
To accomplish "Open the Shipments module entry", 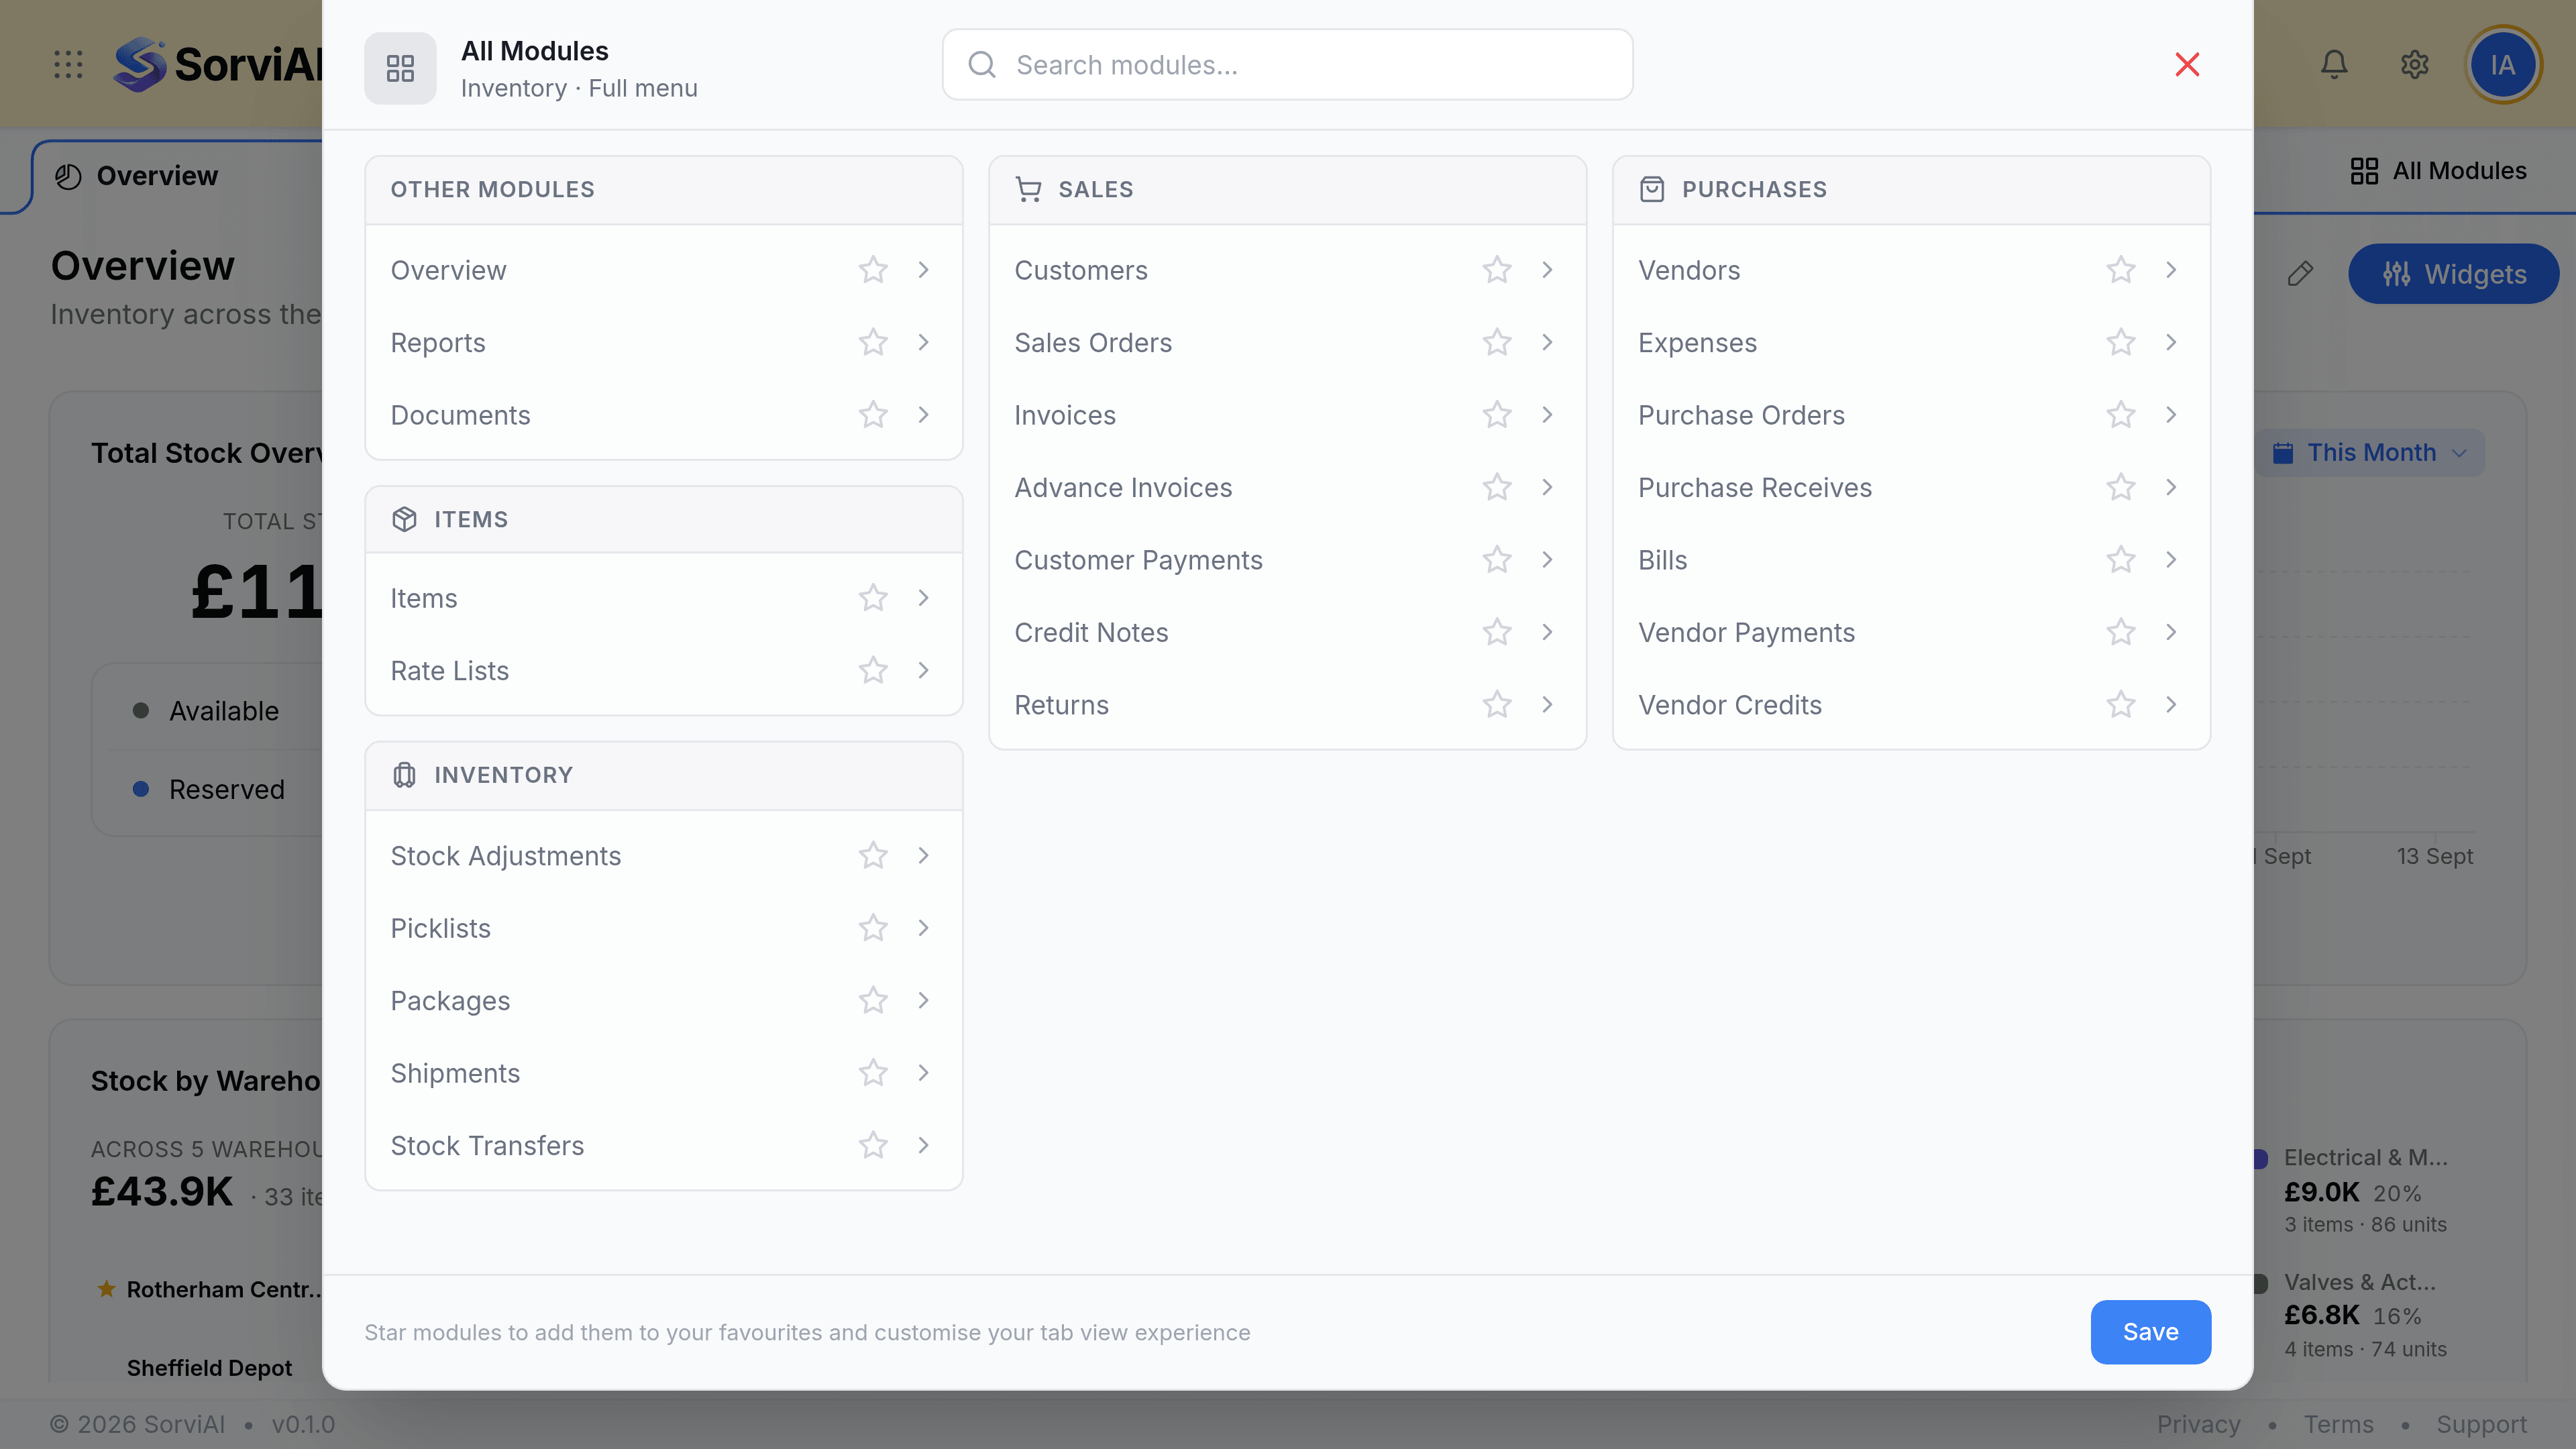I will [x=663, y=1073].
